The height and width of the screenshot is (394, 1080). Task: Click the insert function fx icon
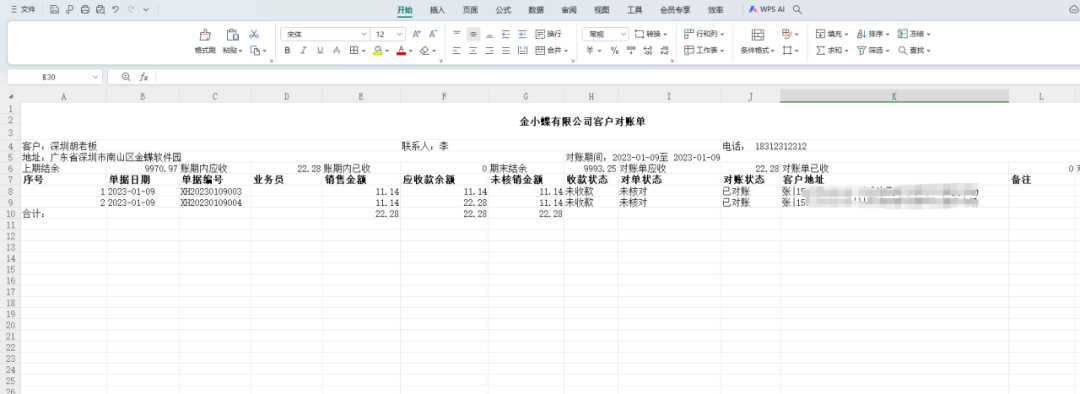coord(144,77)
